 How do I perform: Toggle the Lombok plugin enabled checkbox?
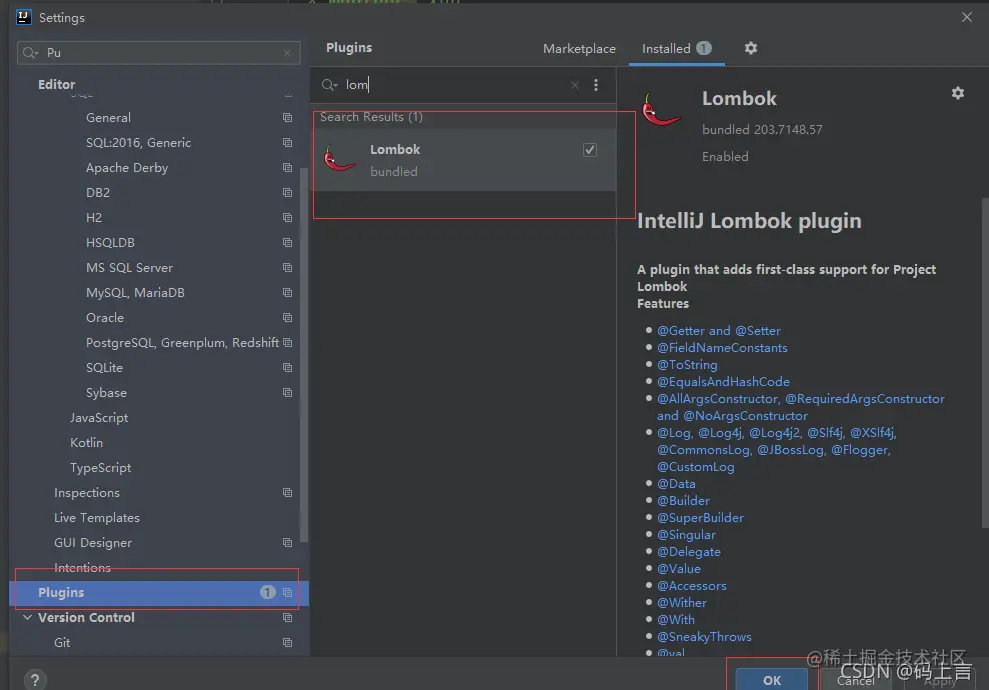click(x=590, y=150)
